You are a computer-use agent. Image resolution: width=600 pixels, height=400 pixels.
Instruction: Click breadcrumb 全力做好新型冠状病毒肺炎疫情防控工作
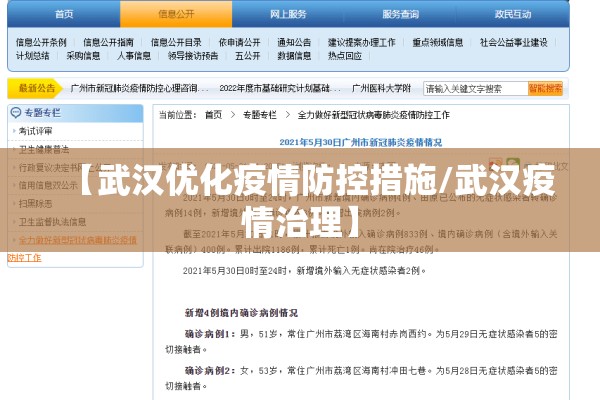pyautogui.click(x=373, y=115)
